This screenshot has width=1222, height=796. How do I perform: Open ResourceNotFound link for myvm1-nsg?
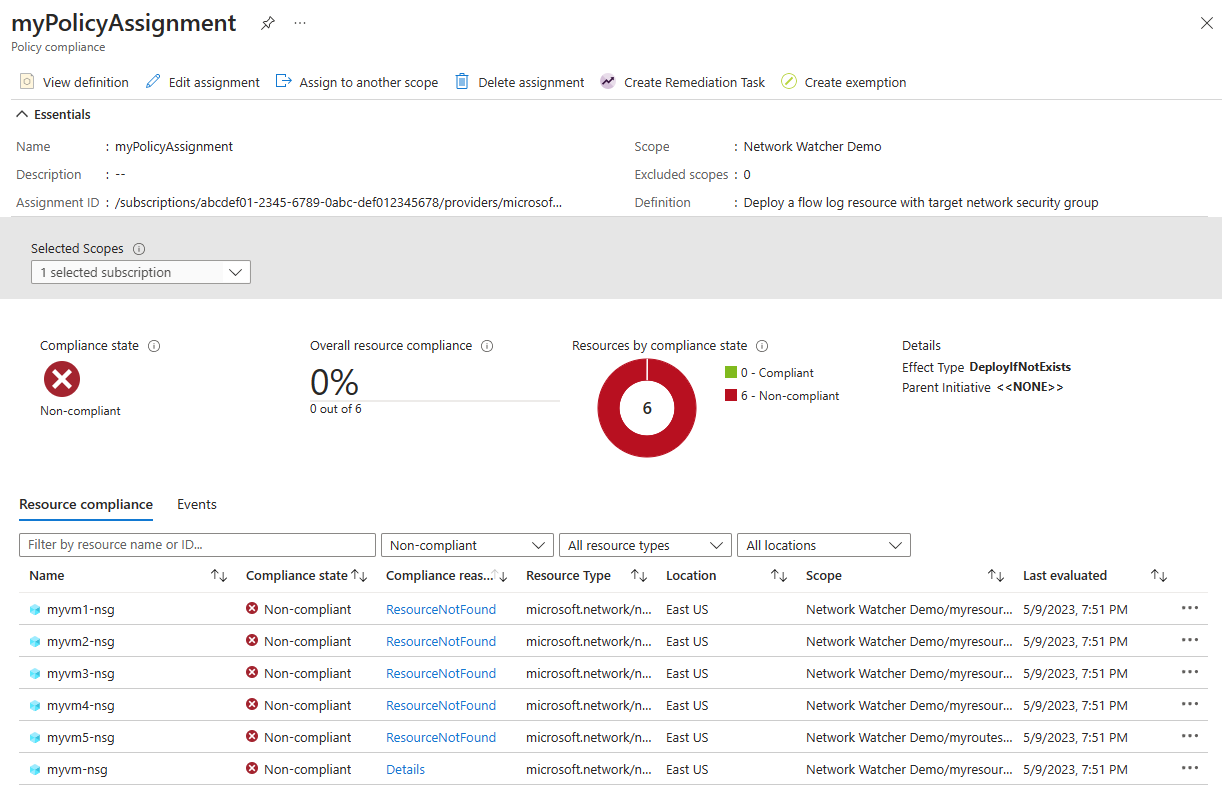tap(441, 609)
